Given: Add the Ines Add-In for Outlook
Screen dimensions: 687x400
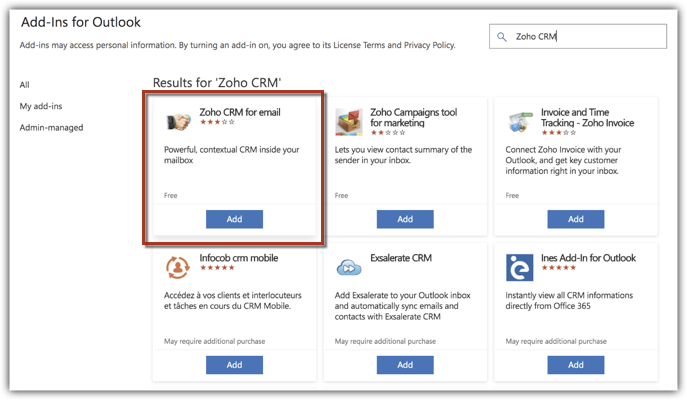Looking at the screenshot, I should click(576, 365).
